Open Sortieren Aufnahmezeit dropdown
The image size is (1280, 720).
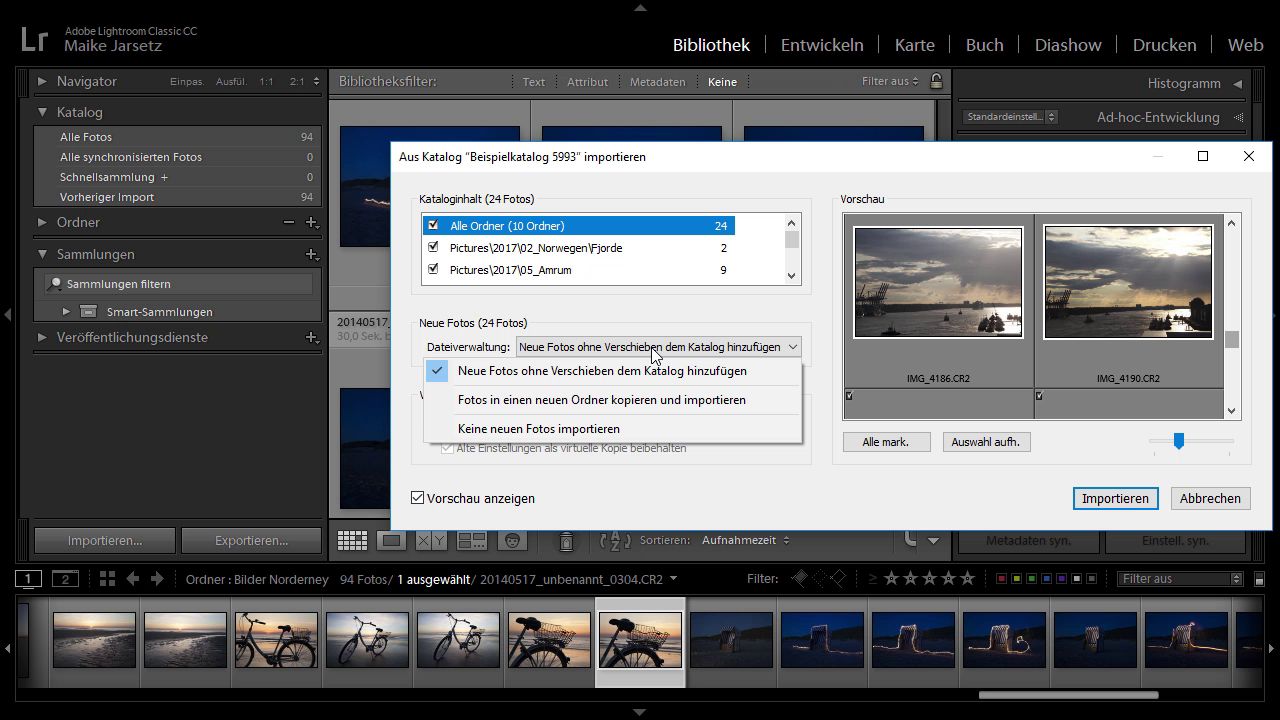pyautogui.click(x=745, y=540)
